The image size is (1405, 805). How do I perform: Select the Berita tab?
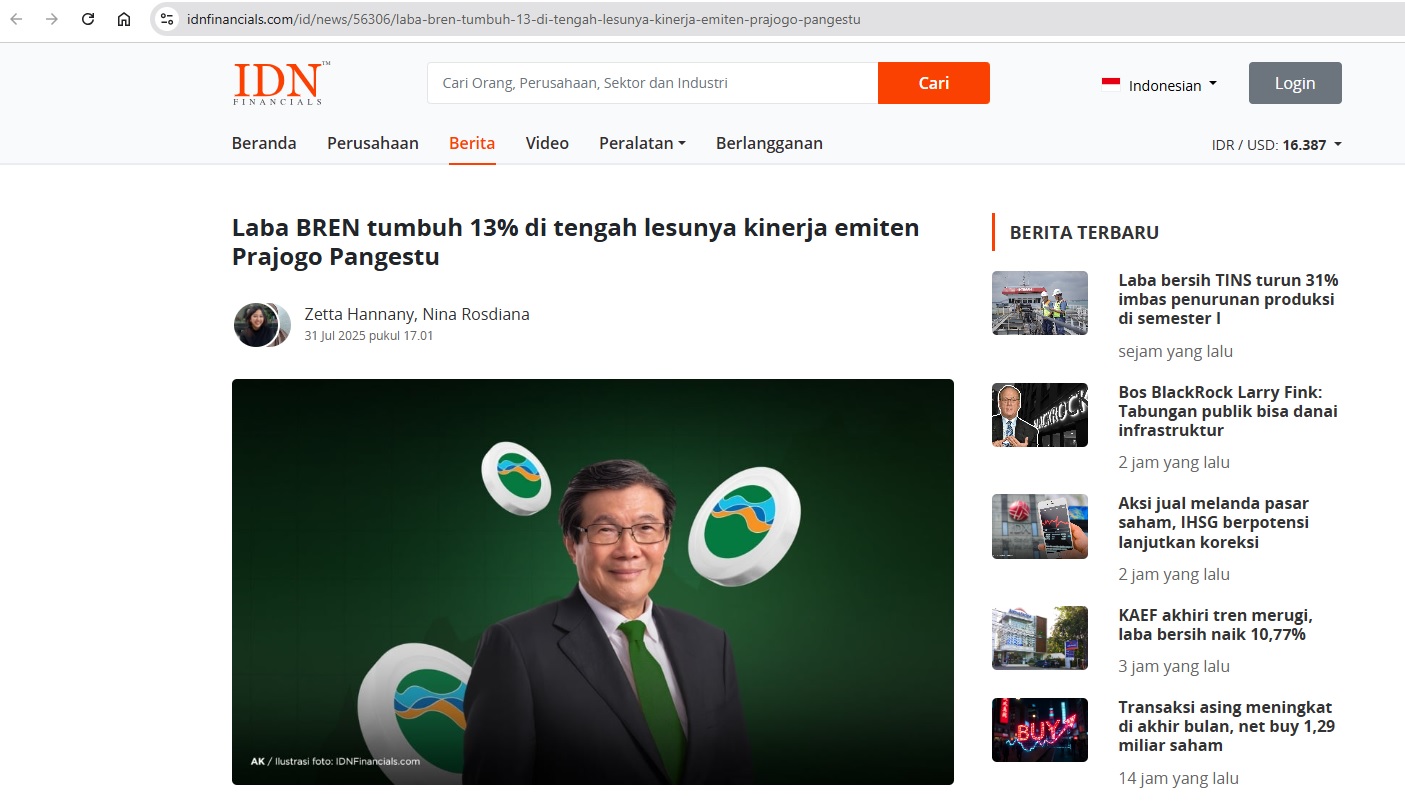tap(472, 143)
